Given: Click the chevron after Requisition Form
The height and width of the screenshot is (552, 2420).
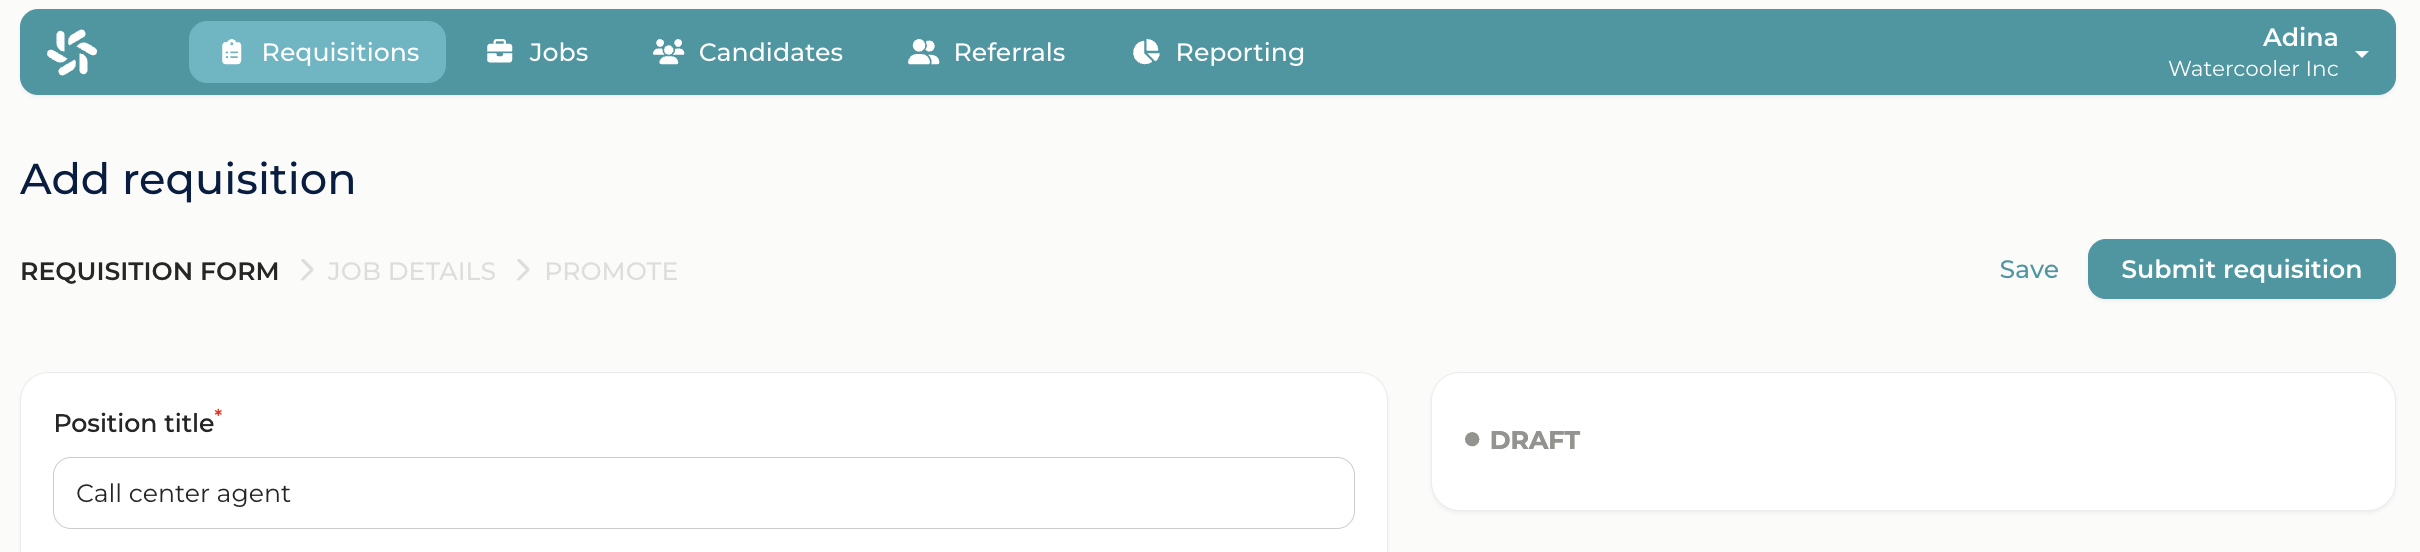Looking at the screenshot, I should point(307,271).
